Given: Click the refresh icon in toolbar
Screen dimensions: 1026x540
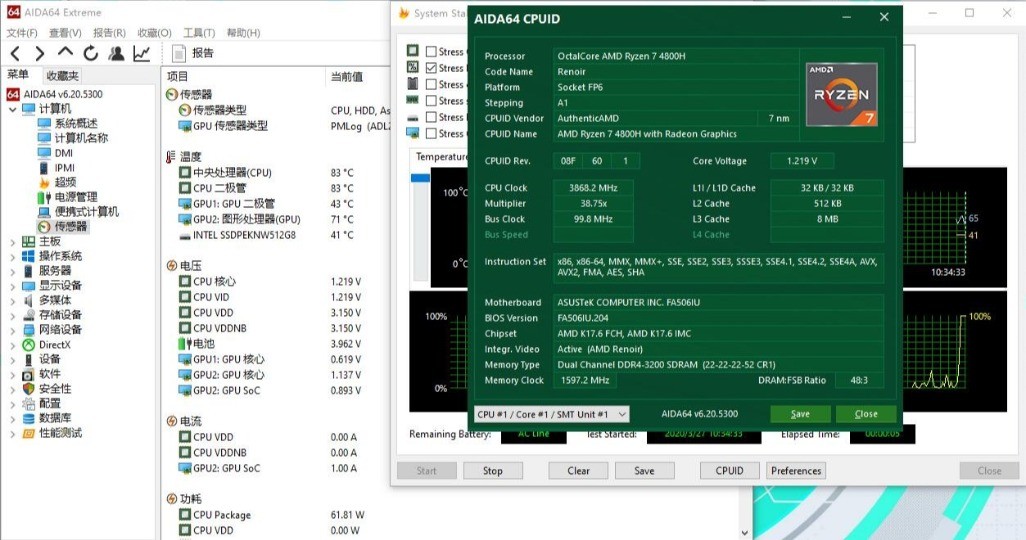Looking at the screenshot, I should click(91, 54).
